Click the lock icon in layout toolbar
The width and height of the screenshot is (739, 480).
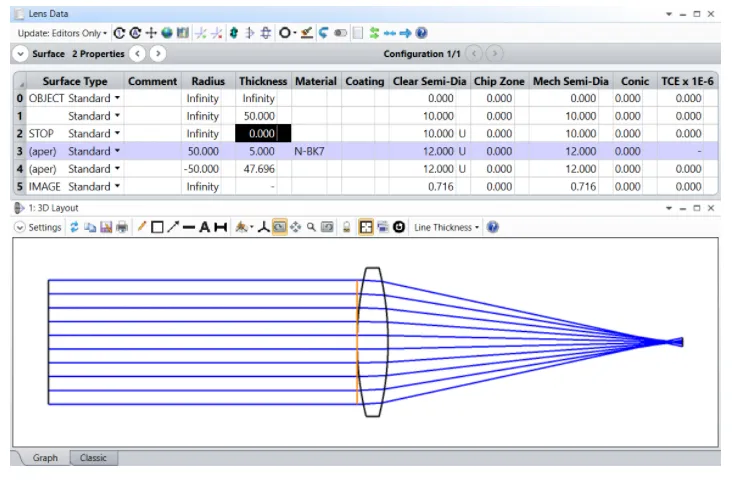click(x=346, y=228)
